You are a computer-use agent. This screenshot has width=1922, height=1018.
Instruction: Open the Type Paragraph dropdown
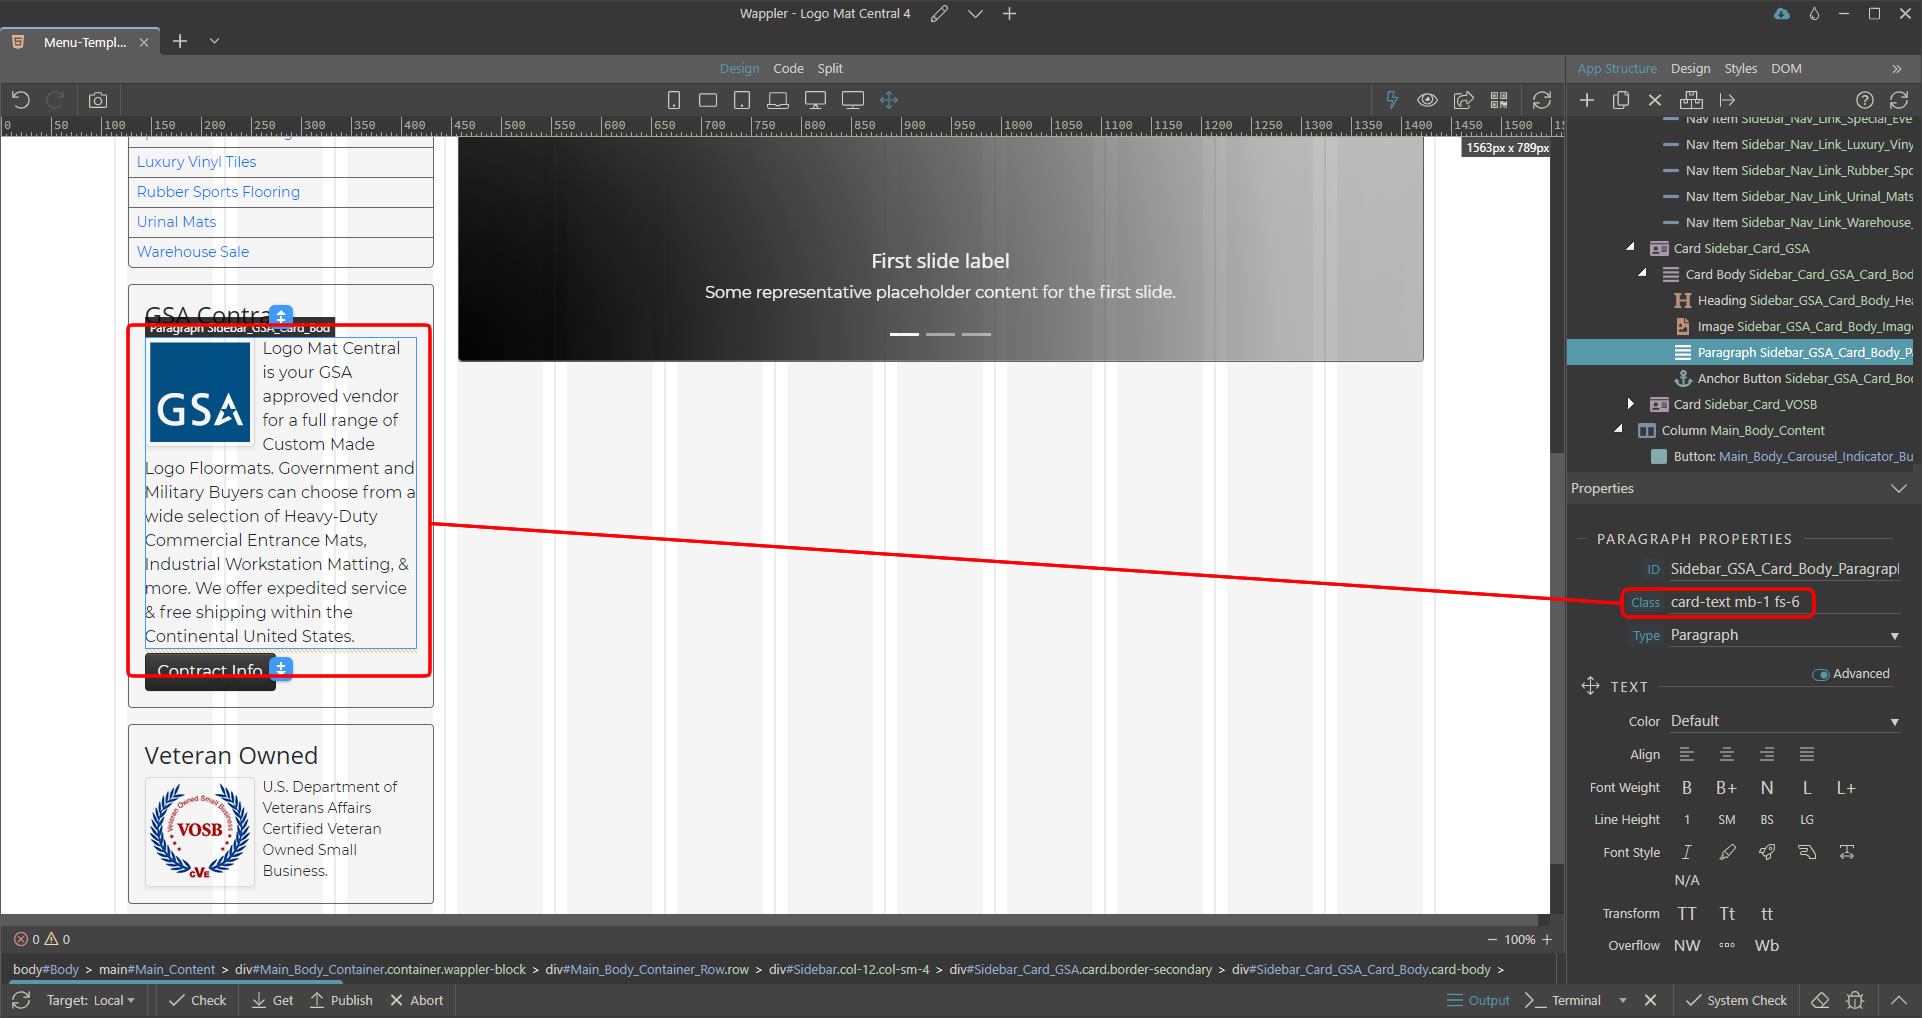pos(1784,635)
